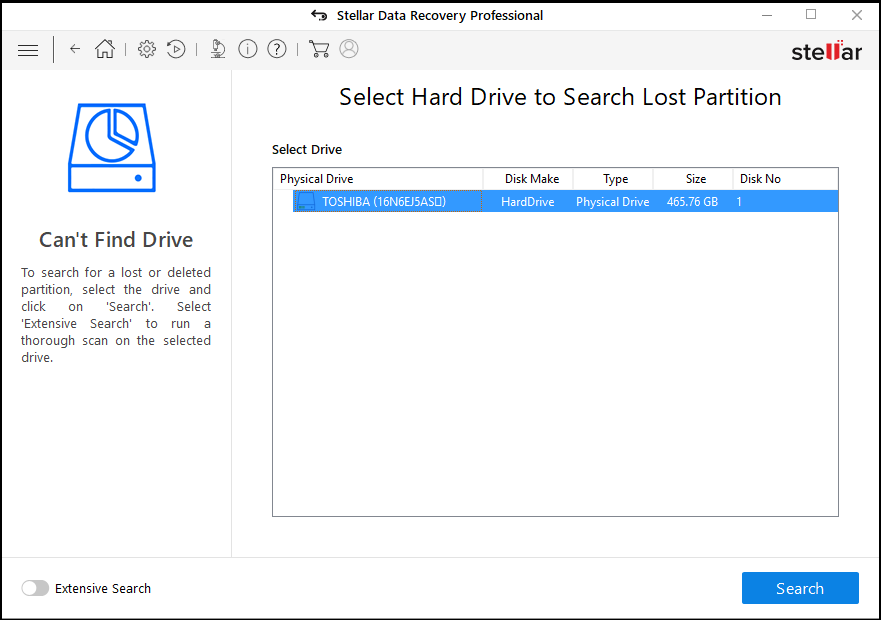Click the 465.76 GB size cell

(692, 202)
